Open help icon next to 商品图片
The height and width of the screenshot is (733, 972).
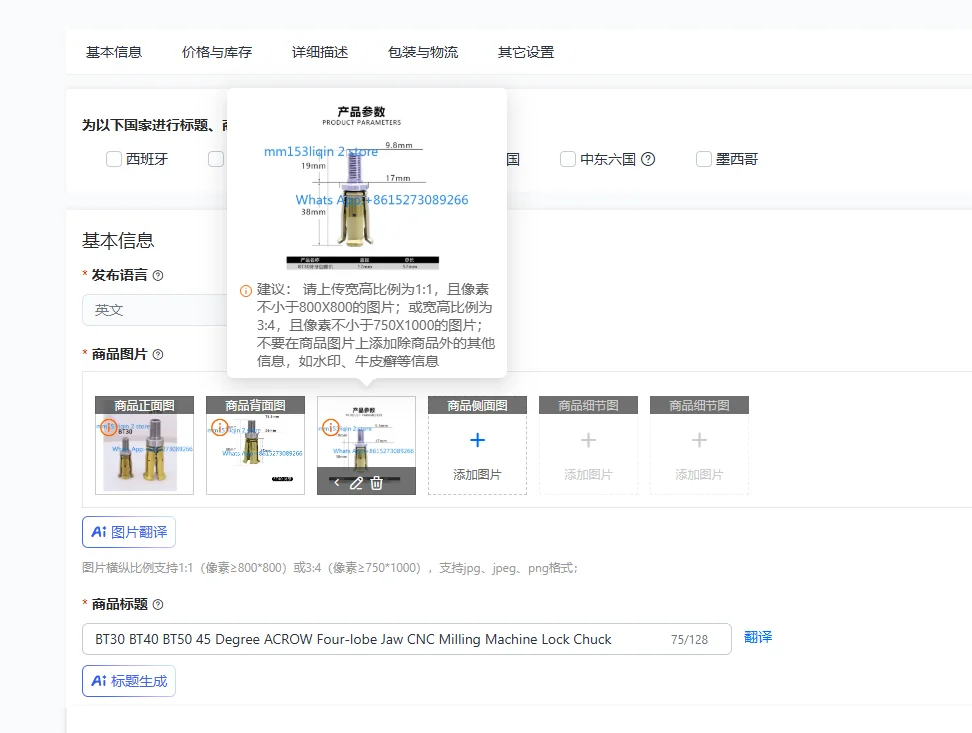coord(158,354)
